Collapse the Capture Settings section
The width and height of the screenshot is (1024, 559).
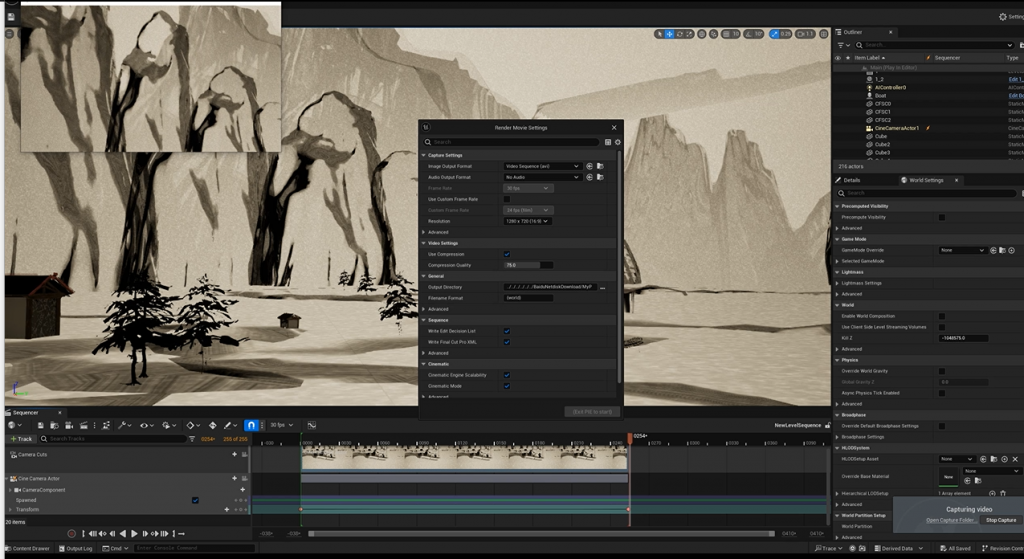[424, 155]
